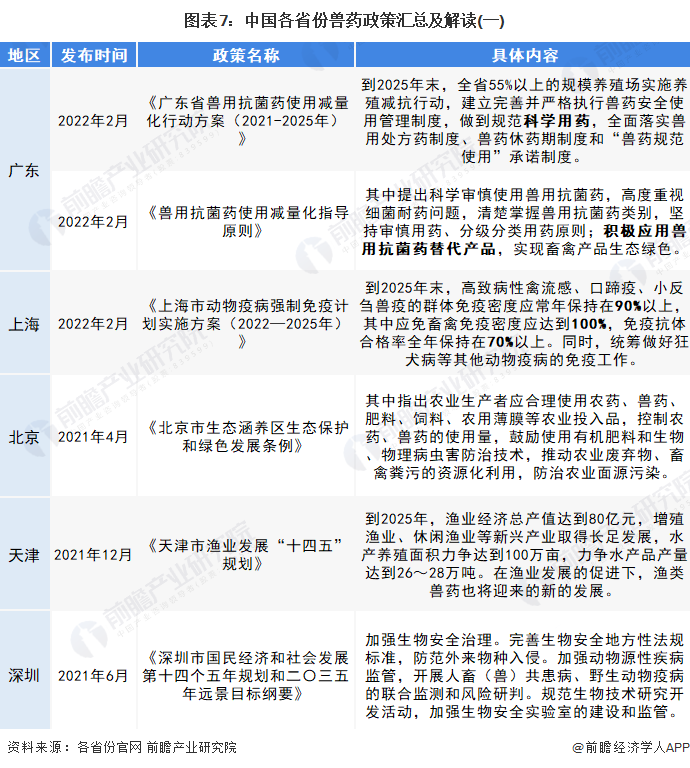Click the 2021年12月 date cell
The height and width of the screenshot is (768, 690).
pos(92,554)
